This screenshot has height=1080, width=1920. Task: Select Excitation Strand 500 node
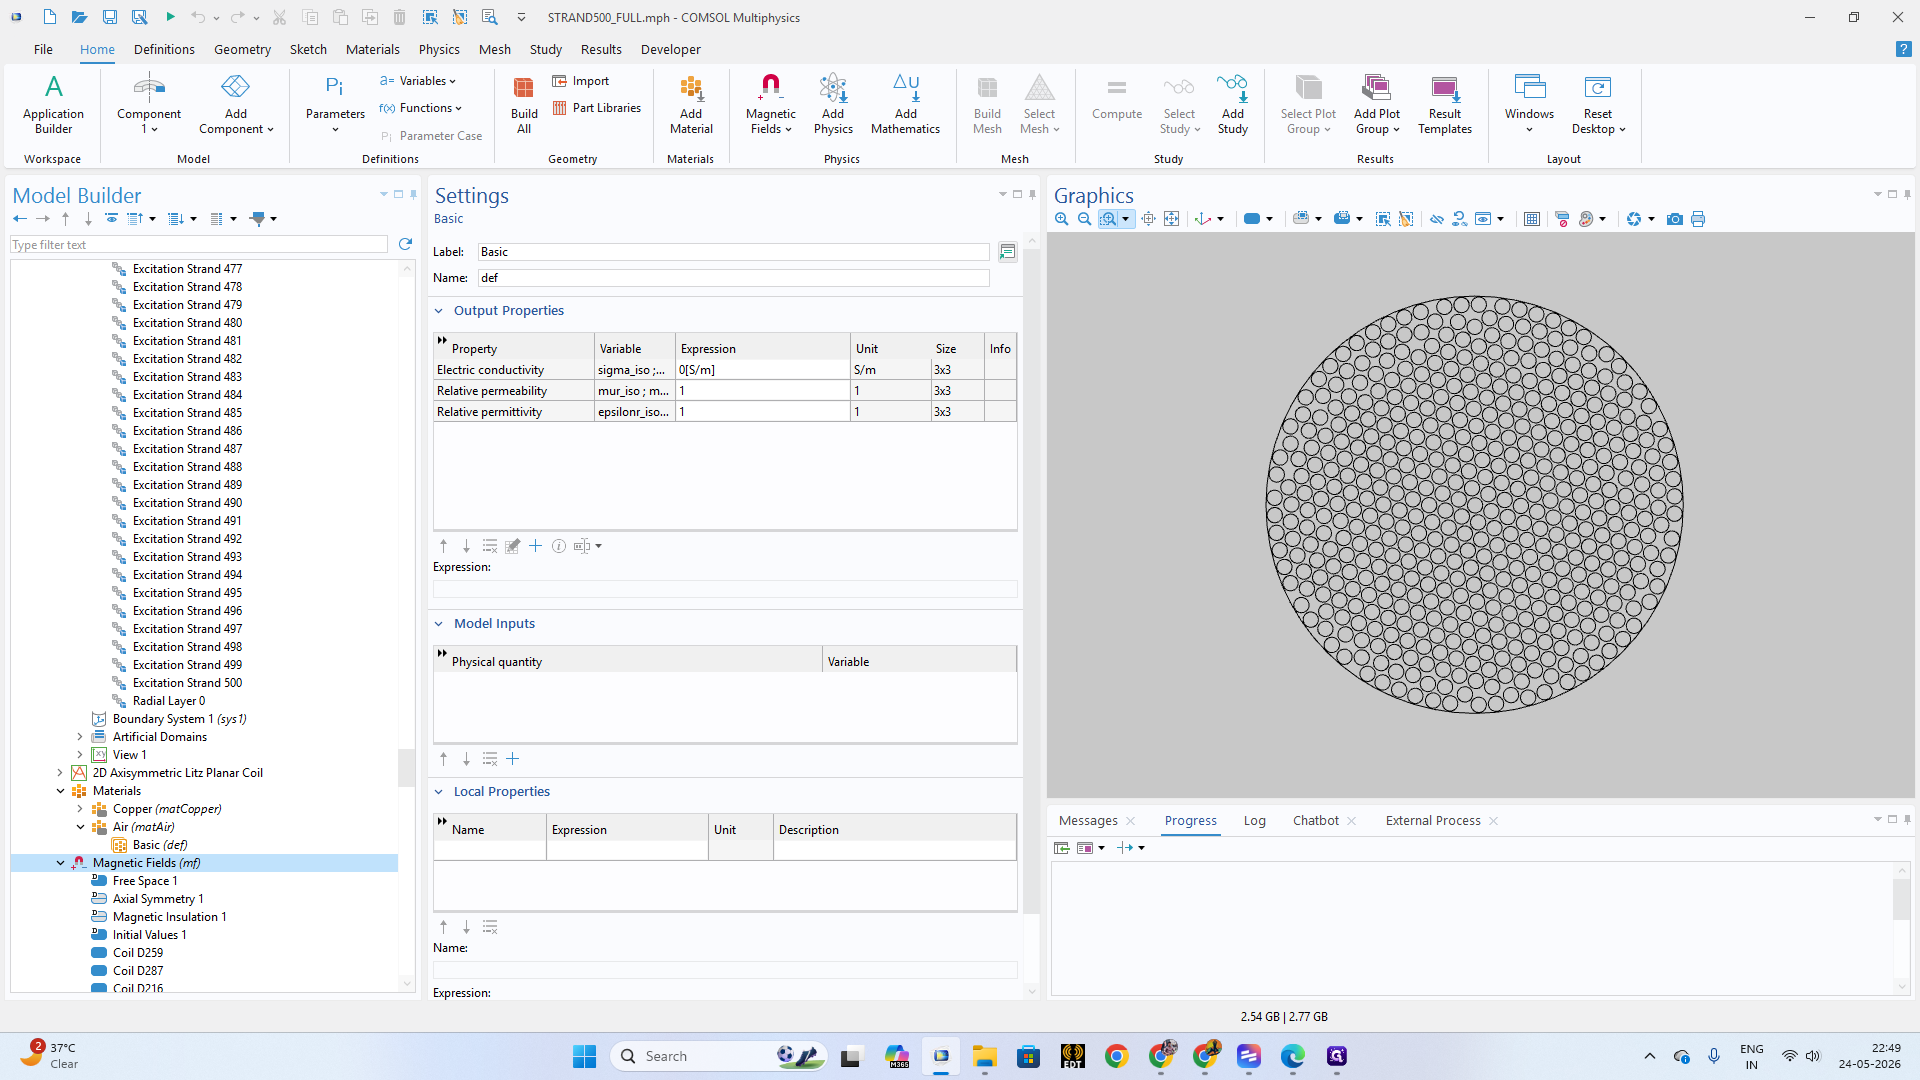(187, 683)
